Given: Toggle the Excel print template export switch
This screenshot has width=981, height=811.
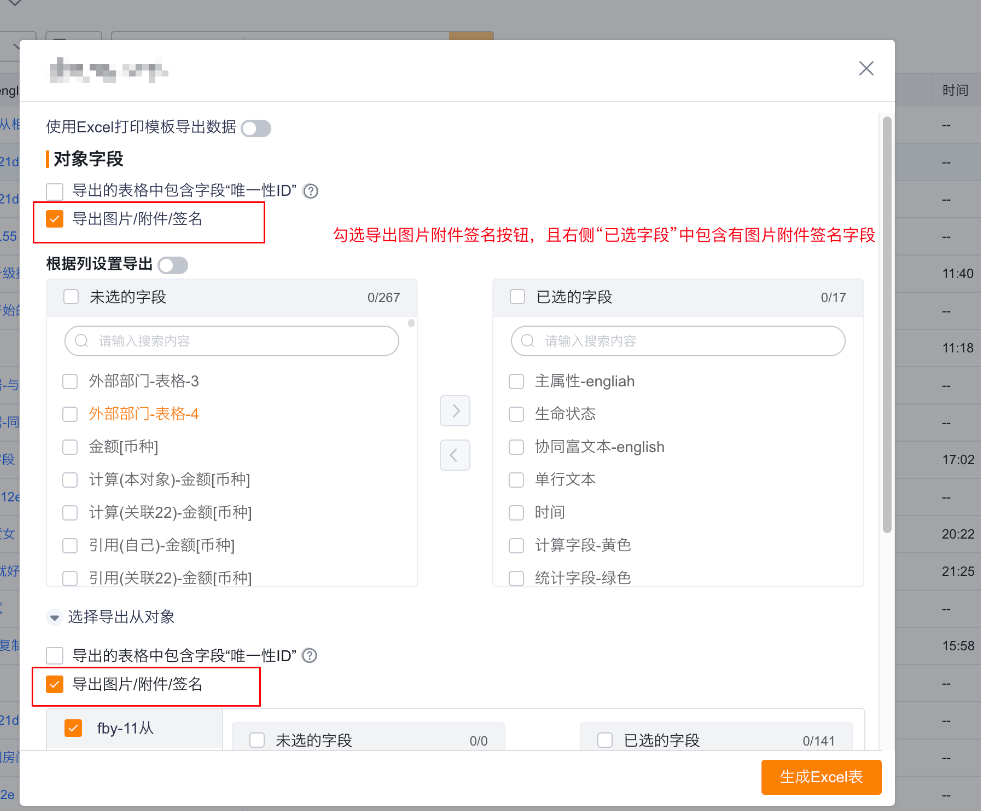Looking at the screenshot, I should pyautogui.click(x=256, y=128).
